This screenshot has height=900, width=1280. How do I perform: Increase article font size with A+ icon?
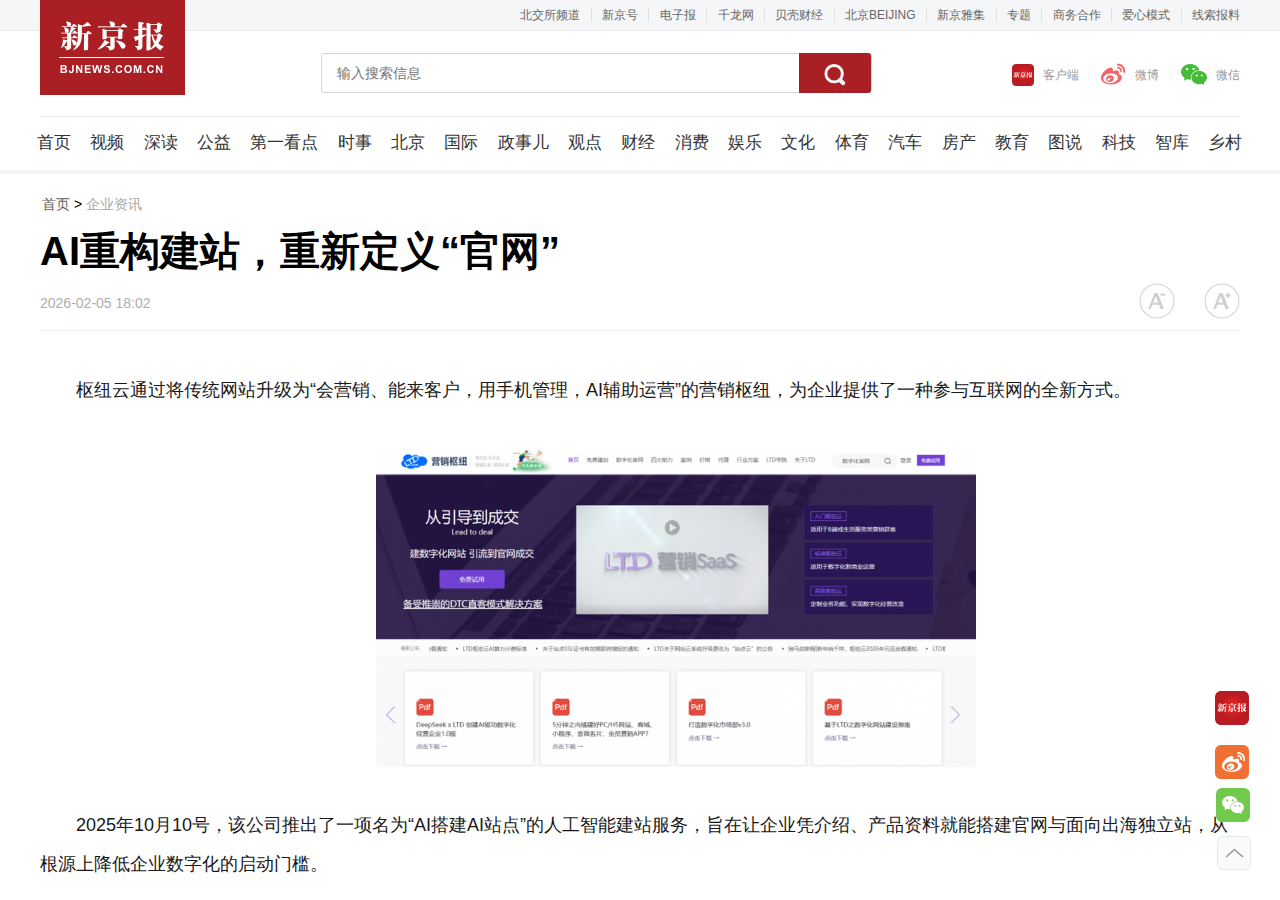[x=1222, y=301]
